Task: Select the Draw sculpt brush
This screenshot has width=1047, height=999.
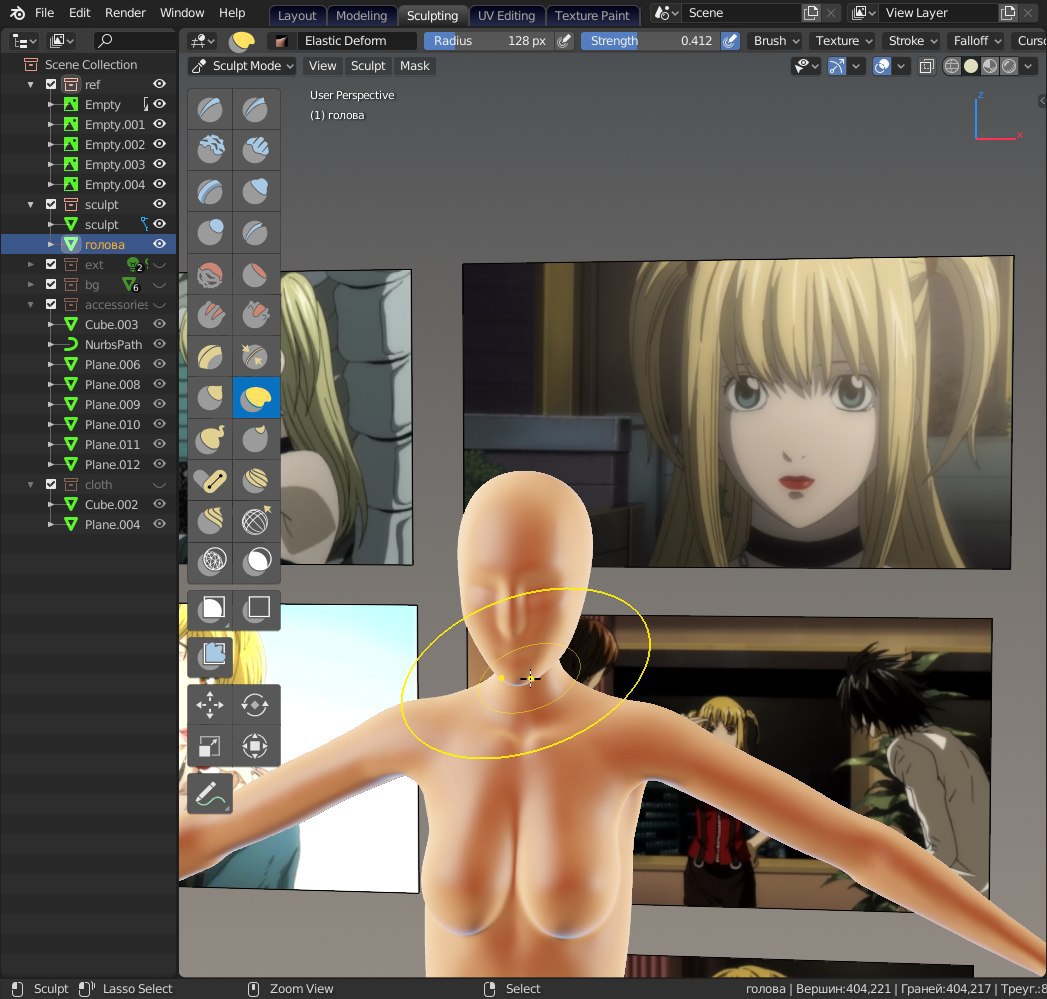Action: pos(210,109)
